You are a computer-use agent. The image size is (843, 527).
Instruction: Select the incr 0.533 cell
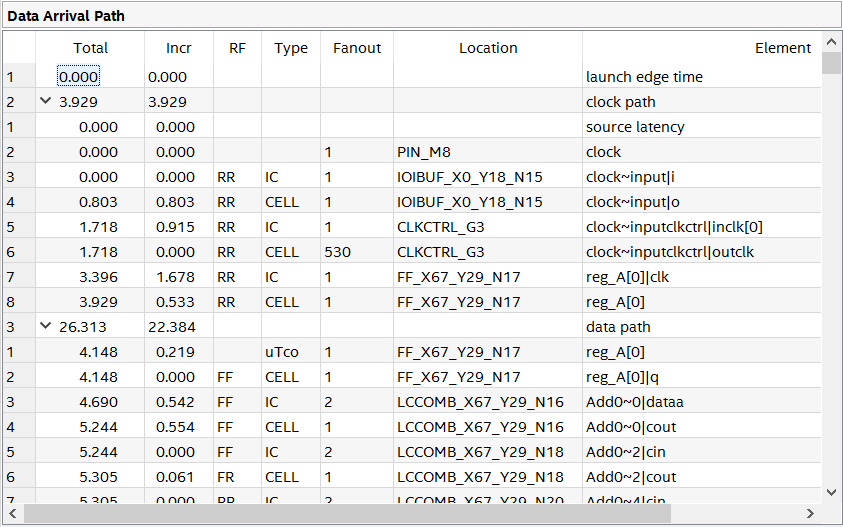178,302
